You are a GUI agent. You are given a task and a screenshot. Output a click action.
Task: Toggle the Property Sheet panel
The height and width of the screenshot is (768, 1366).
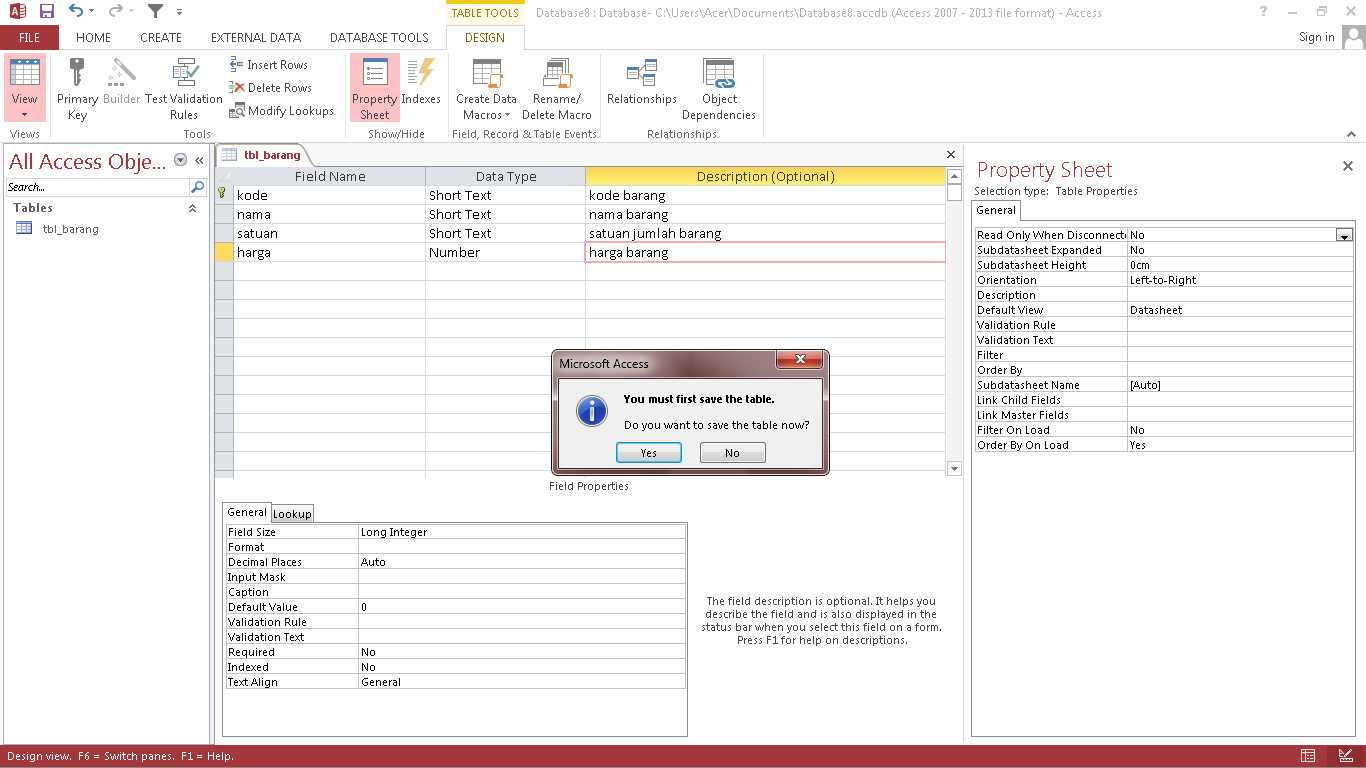(374, 88)
